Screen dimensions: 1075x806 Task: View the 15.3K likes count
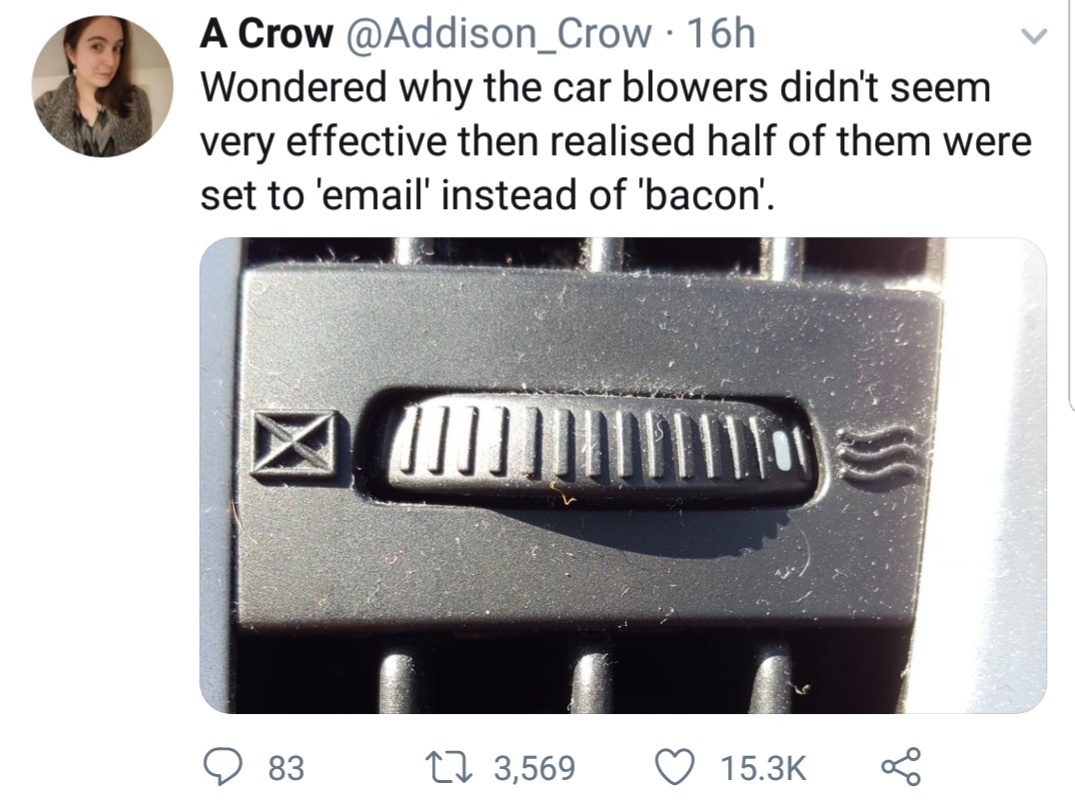pyautogui.click(x=763, y=768)
